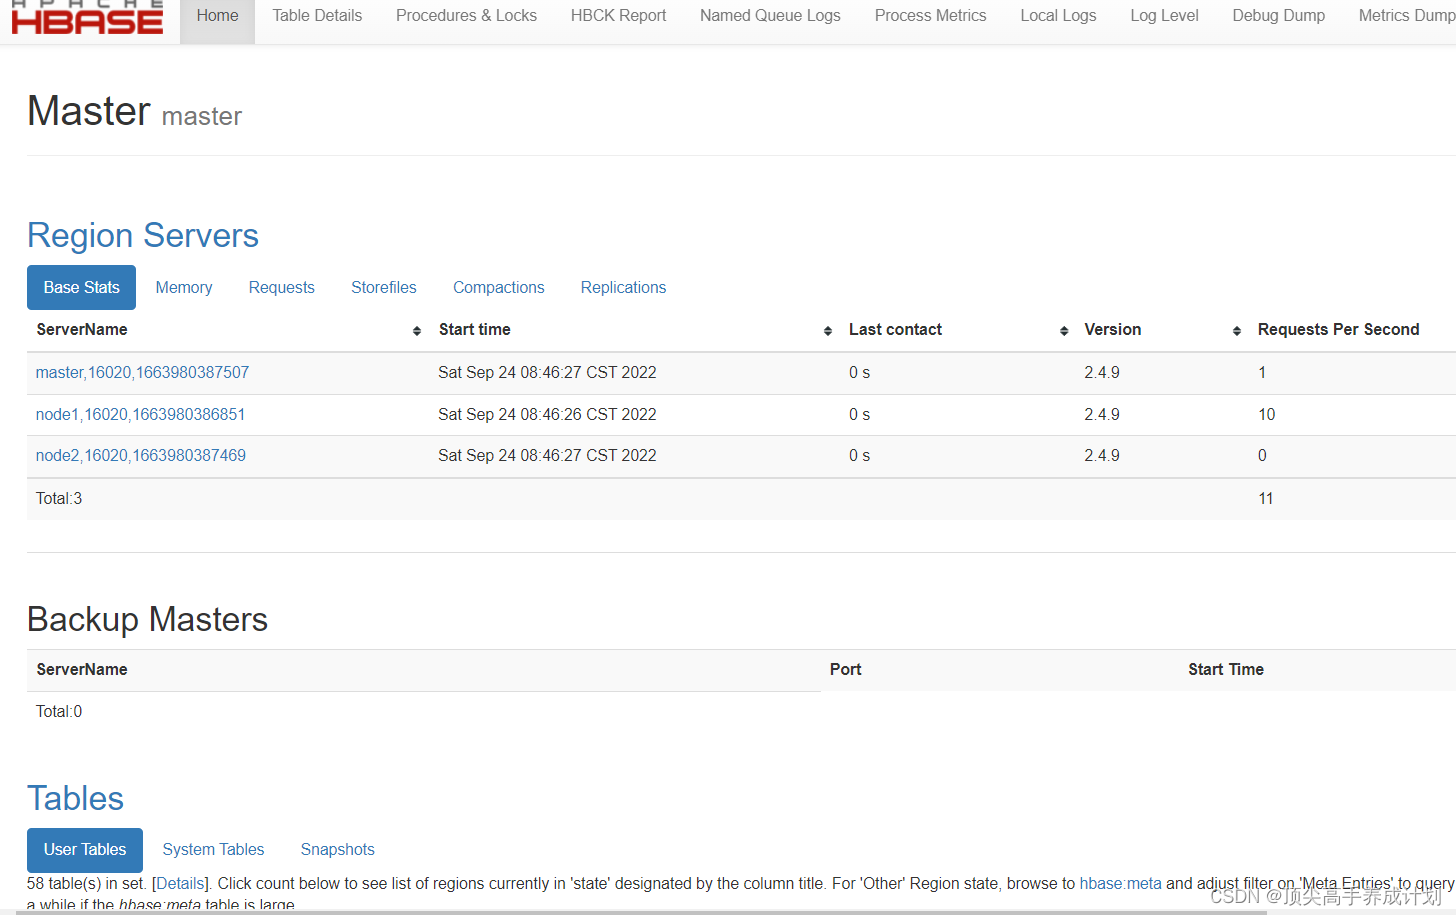This screenshot has width=1456, height=915.
Task: Open region server master,16020,1663980387507
Action: tap(142, 372)
